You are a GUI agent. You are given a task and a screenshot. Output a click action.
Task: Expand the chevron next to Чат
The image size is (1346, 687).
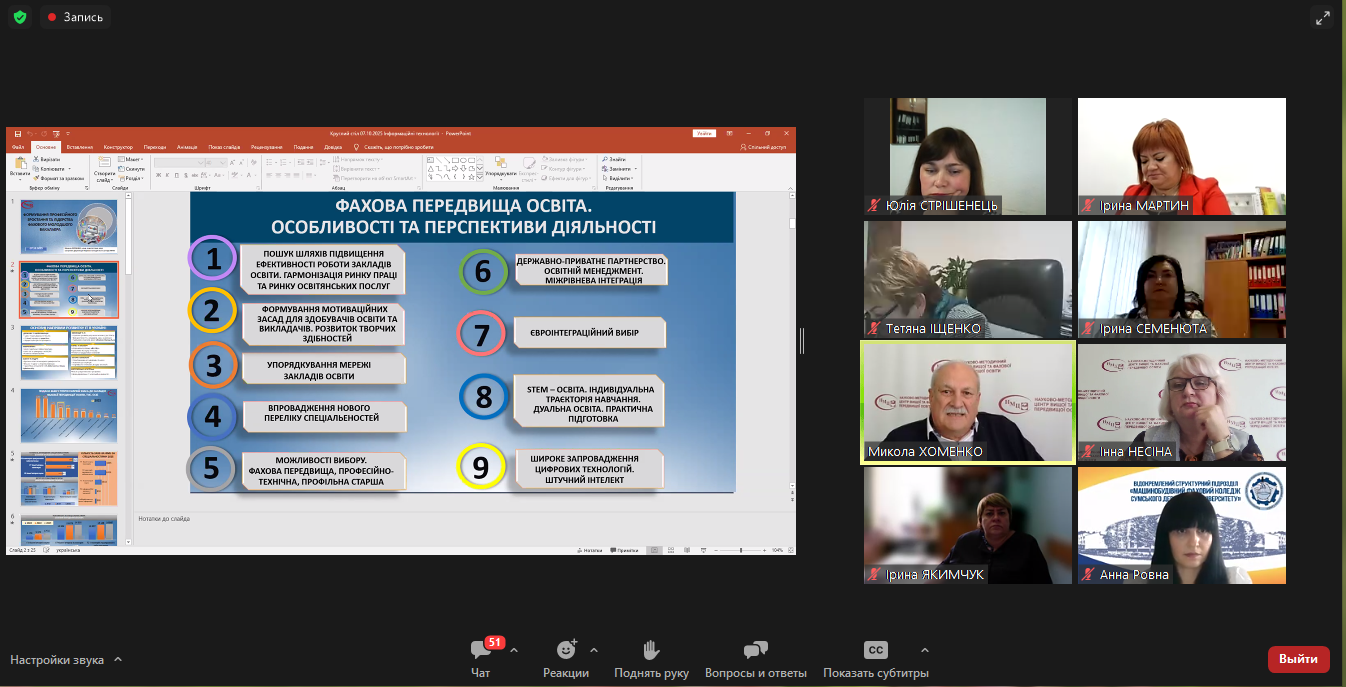(514, 650)
